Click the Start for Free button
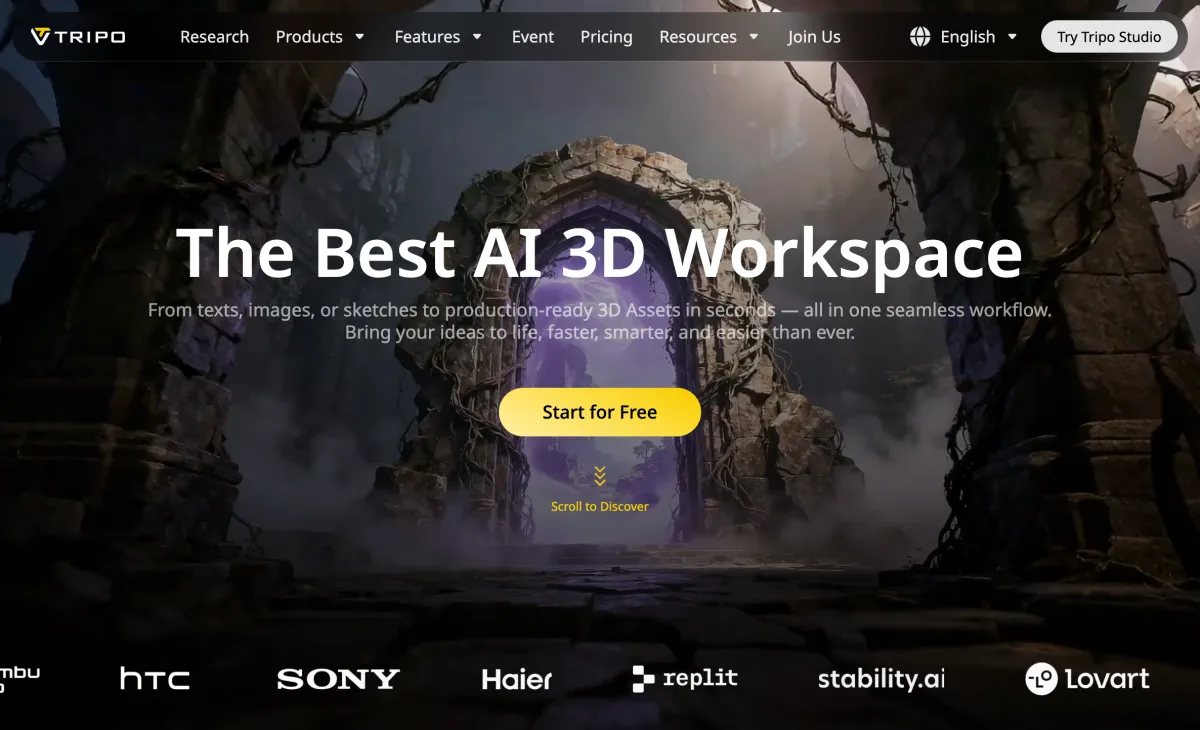1200x730 pixels. click(600, 412)
